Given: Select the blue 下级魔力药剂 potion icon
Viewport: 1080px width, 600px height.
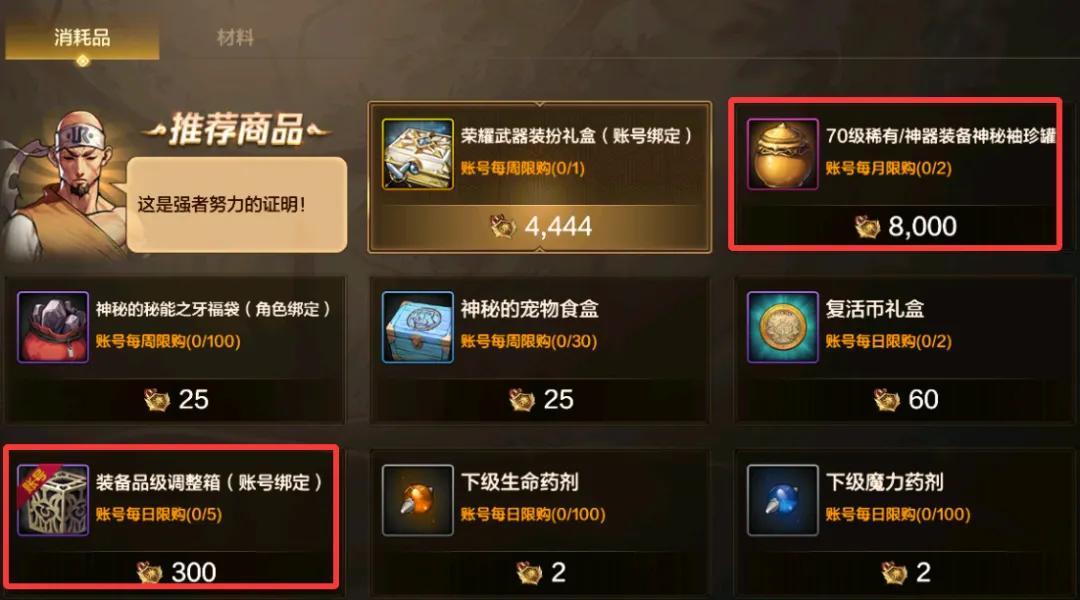Looking at the screenshot, I should (x=782, y=500).
